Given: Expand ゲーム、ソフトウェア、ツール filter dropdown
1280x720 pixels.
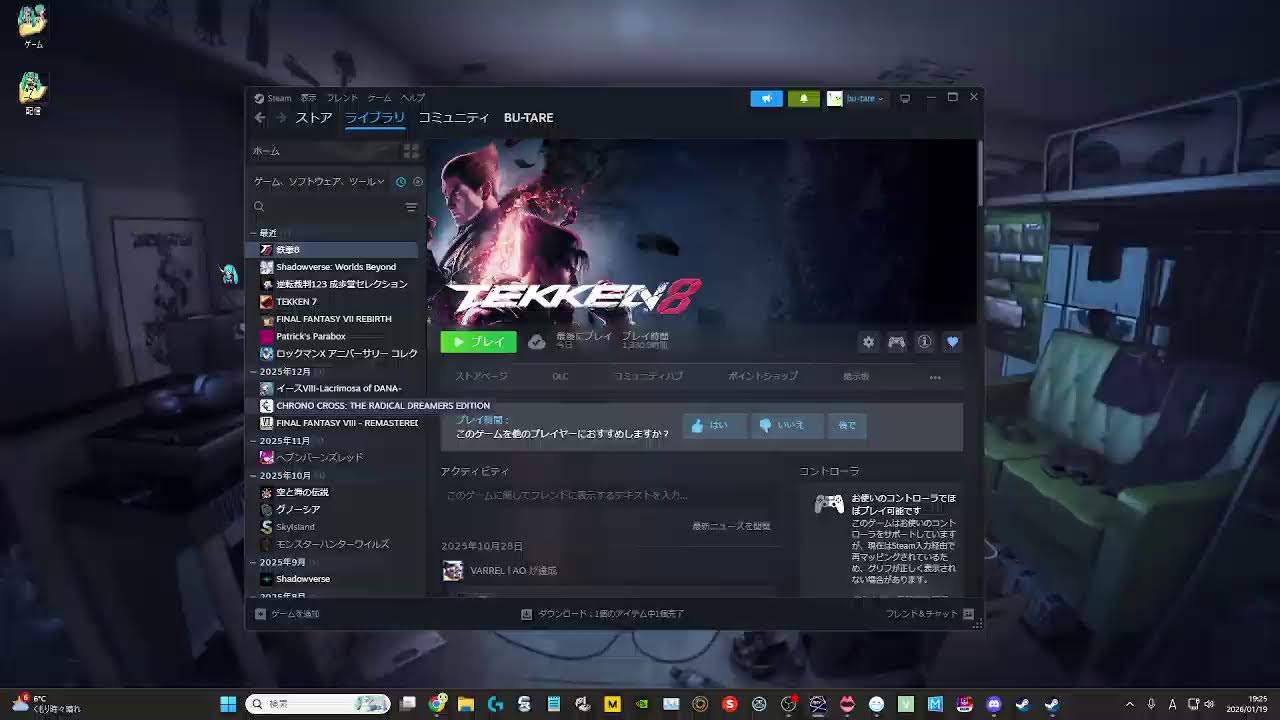Looking at the screenshot, I should pyautogui.click(x=319, y=182).
